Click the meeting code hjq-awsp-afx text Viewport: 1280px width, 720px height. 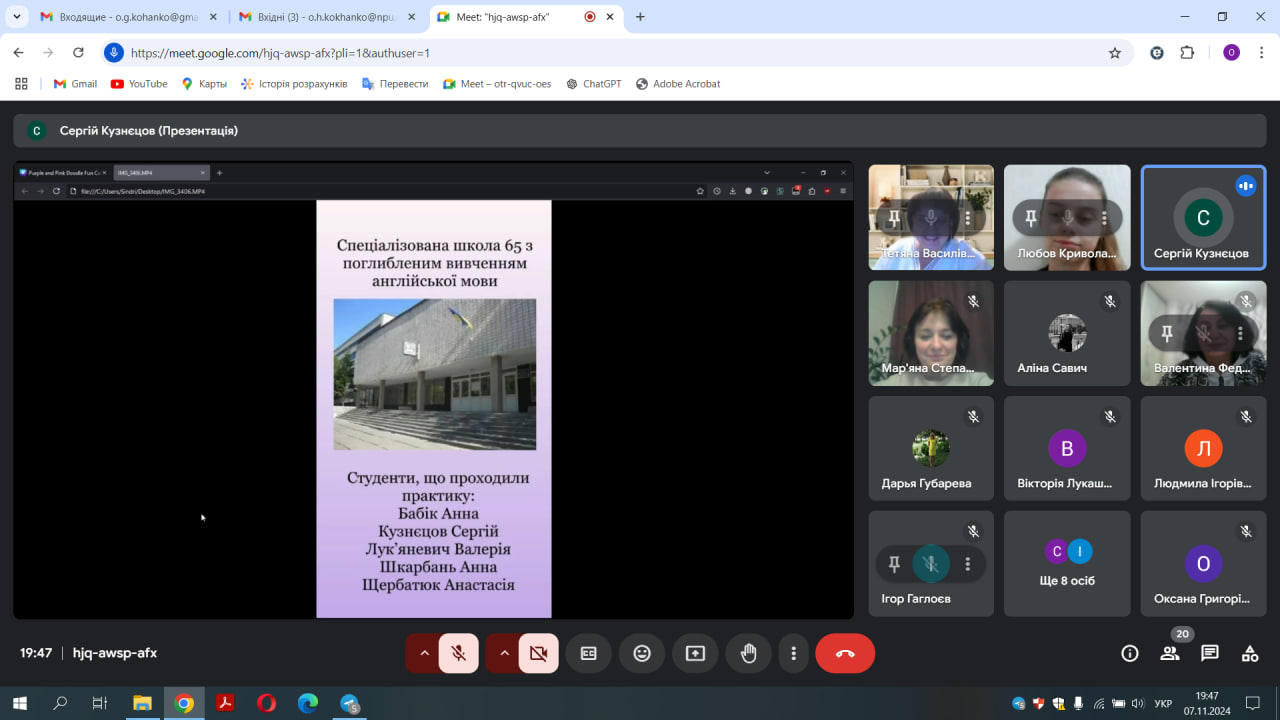[x=115, y=653]
